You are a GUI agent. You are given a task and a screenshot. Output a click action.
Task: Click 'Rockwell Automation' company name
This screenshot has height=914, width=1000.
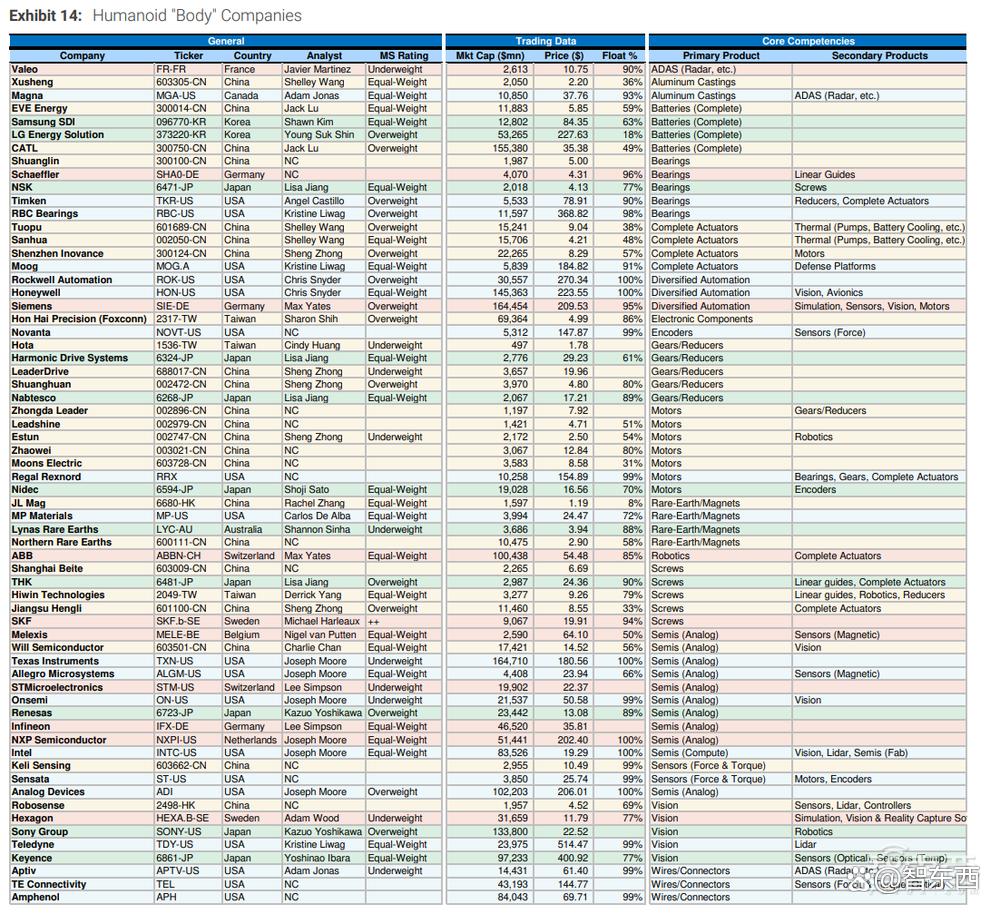[61, 279]
